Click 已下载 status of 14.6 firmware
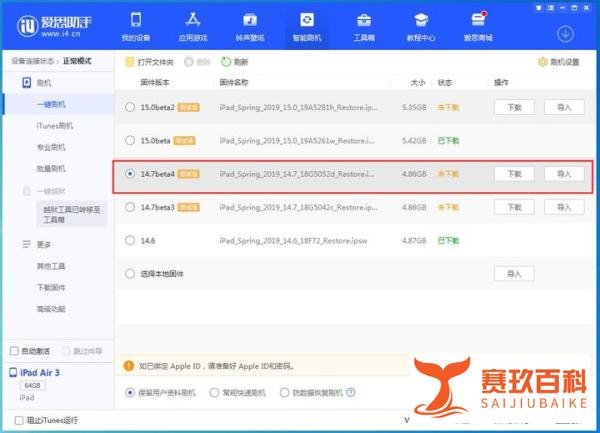600x433 pixels. click(x=448, y=241)
